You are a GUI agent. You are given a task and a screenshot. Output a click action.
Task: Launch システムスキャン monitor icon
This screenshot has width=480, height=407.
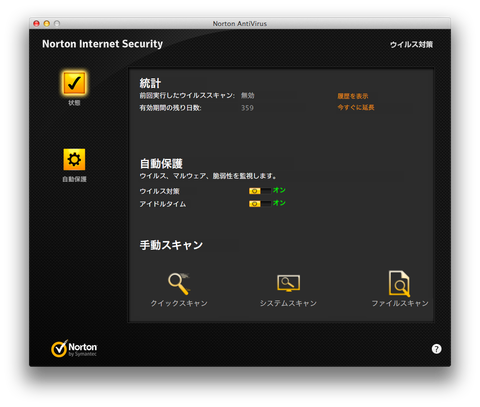click(288, 283)
